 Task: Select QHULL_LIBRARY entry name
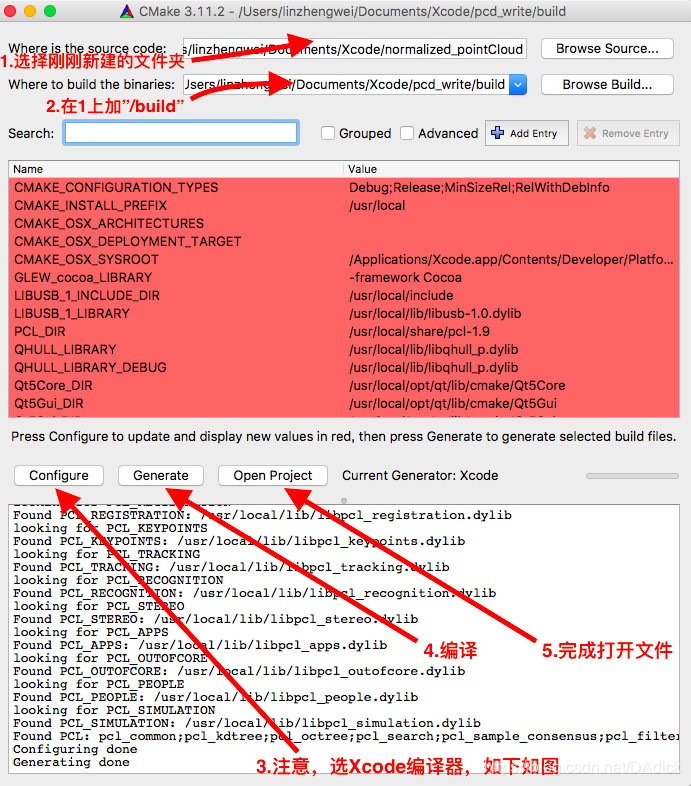[65, 350]
